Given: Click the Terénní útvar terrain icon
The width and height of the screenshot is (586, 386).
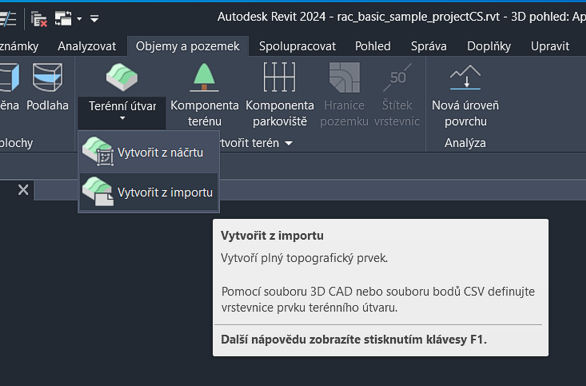Looking at the screenshot, I should [x=122, y=77].
